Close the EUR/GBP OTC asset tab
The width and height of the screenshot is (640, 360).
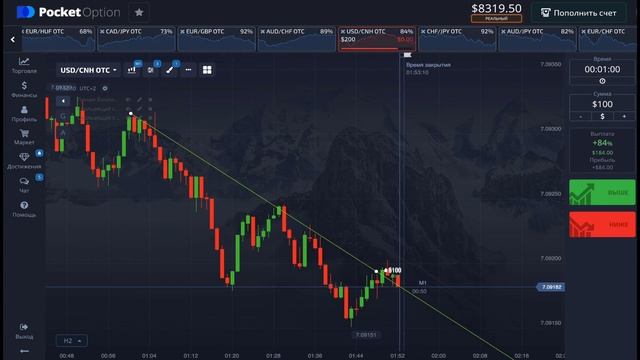pyautogui.click(x=182, y=31)
